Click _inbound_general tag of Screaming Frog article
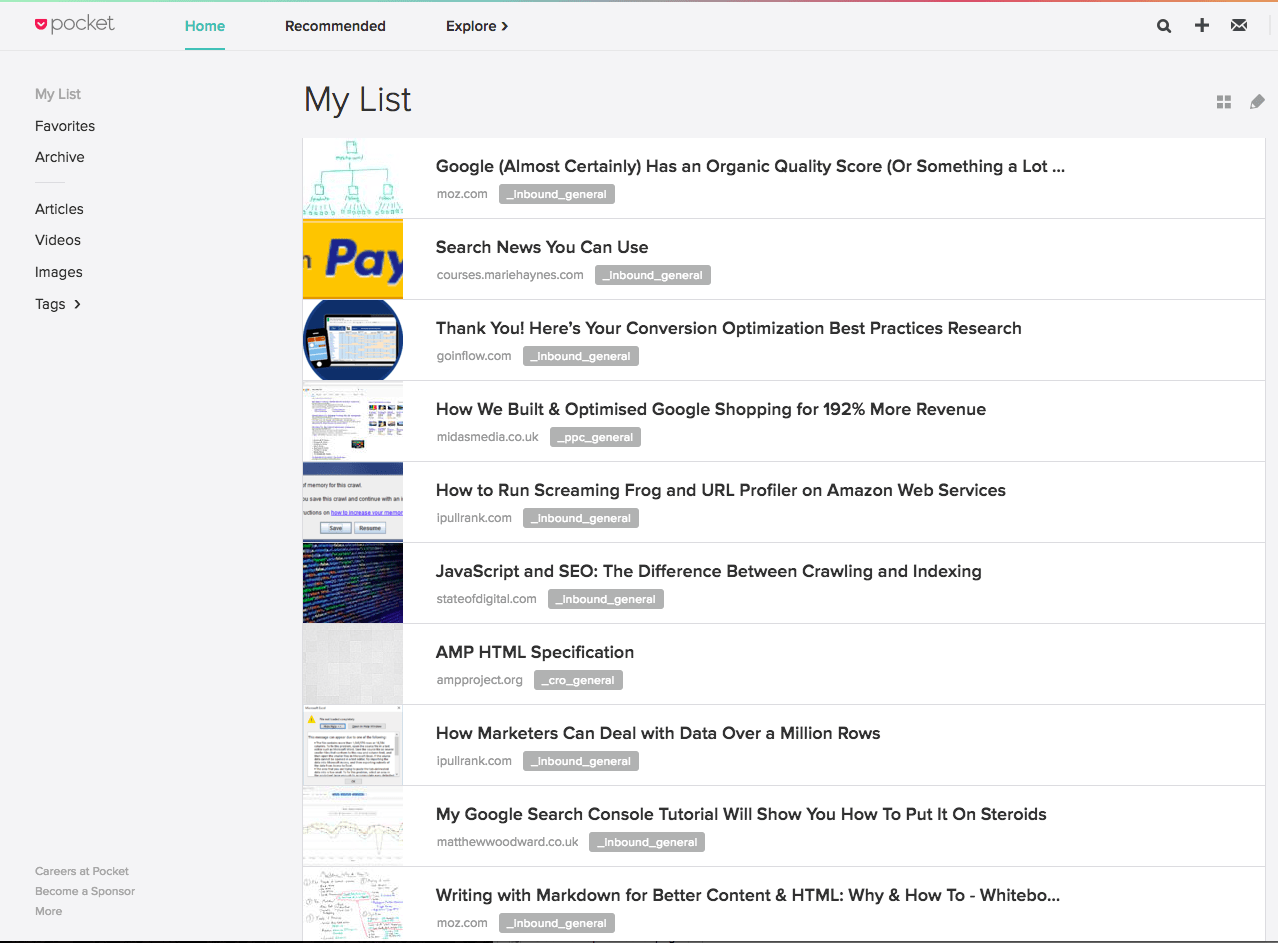1278x943 pixels. pos(581,518)
